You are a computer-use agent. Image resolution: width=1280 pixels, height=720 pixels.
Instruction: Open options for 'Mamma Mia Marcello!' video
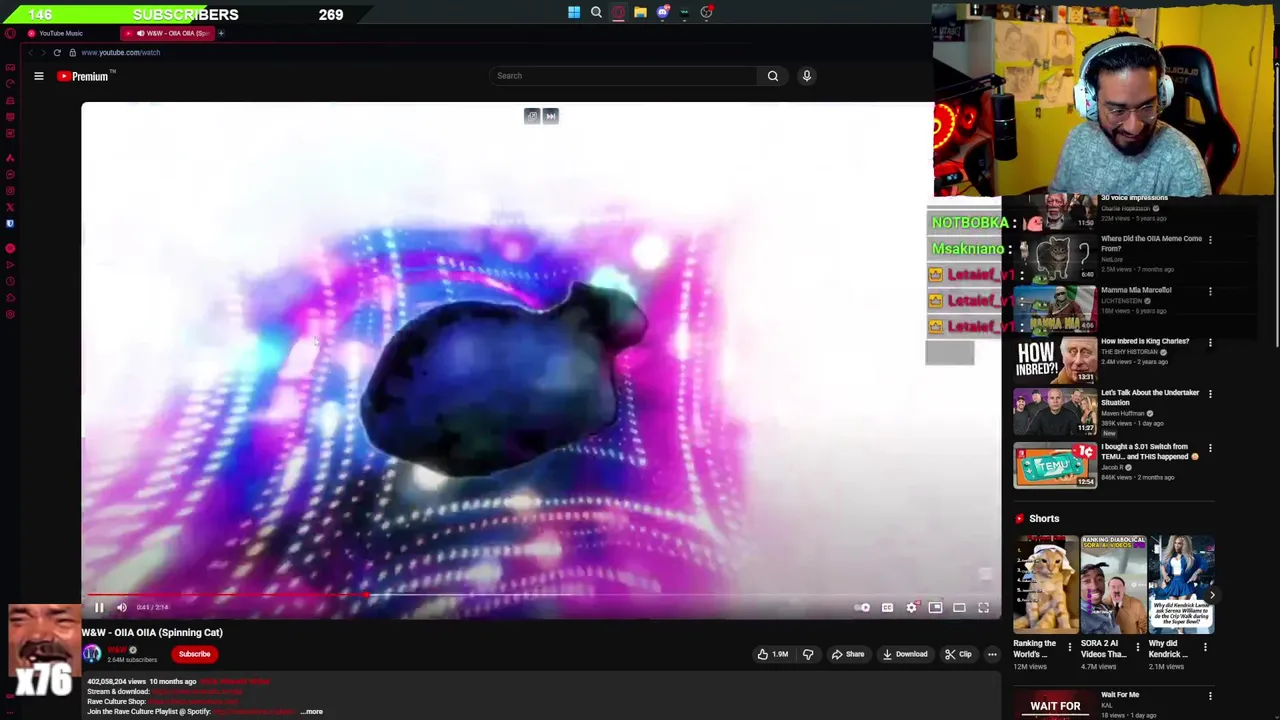[1210, 291]
